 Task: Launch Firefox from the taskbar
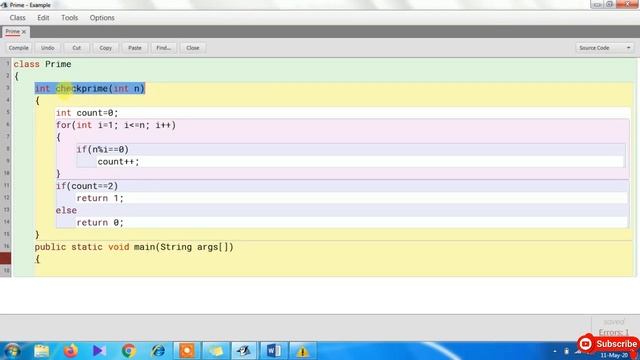click(70, 351)
